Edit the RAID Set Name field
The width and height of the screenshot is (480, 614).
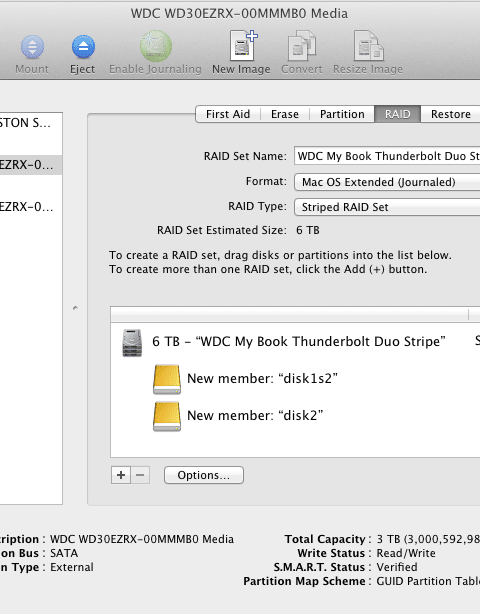point(387,156)
